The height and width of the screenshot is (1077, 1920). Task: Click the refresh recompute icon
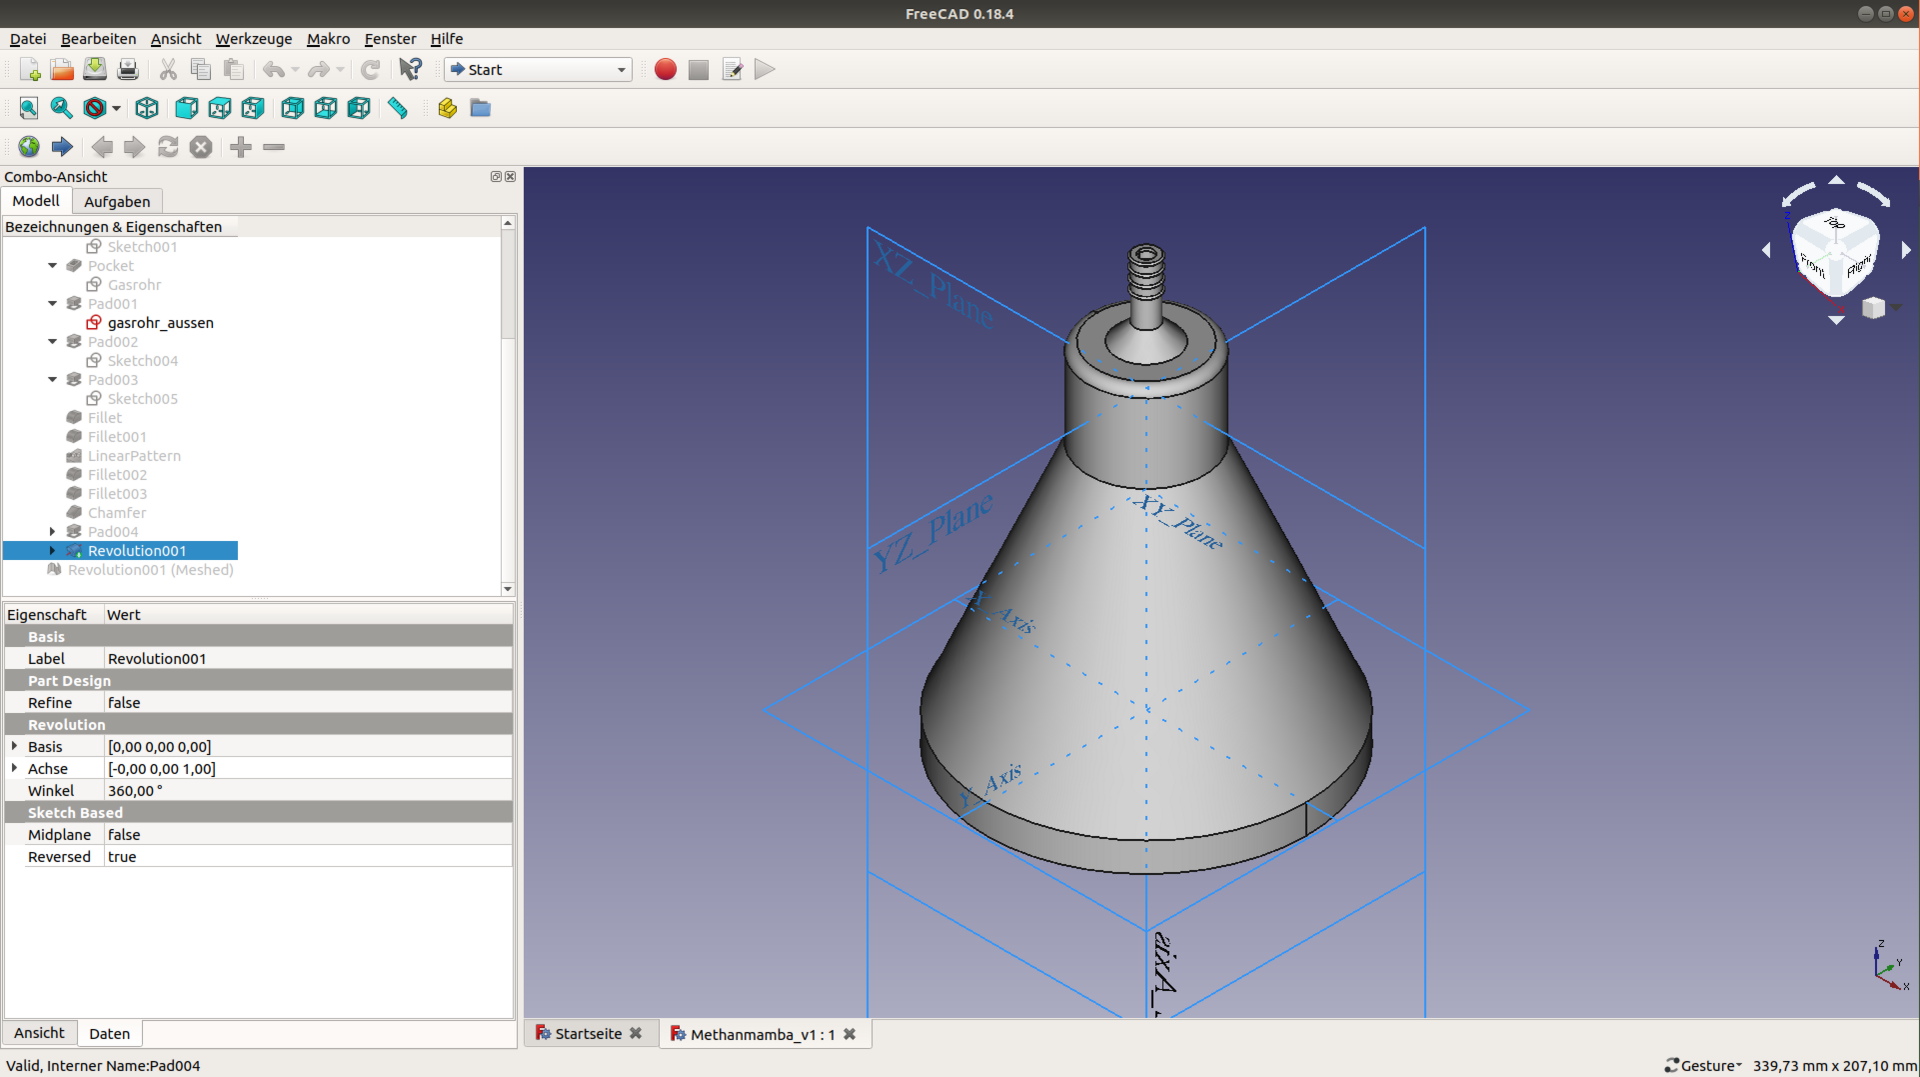[370, 70]
